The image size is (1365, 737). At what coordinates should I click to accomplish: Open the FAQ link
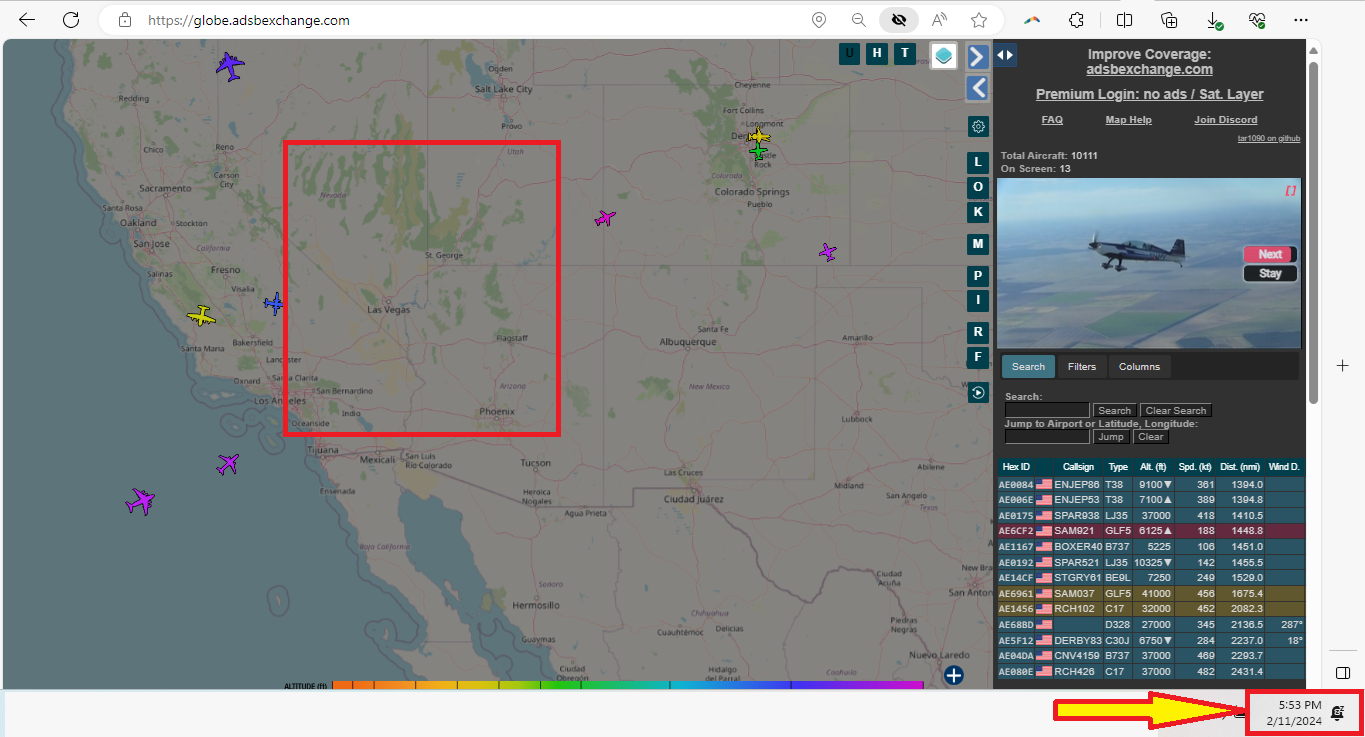[x=1052, y=120]
